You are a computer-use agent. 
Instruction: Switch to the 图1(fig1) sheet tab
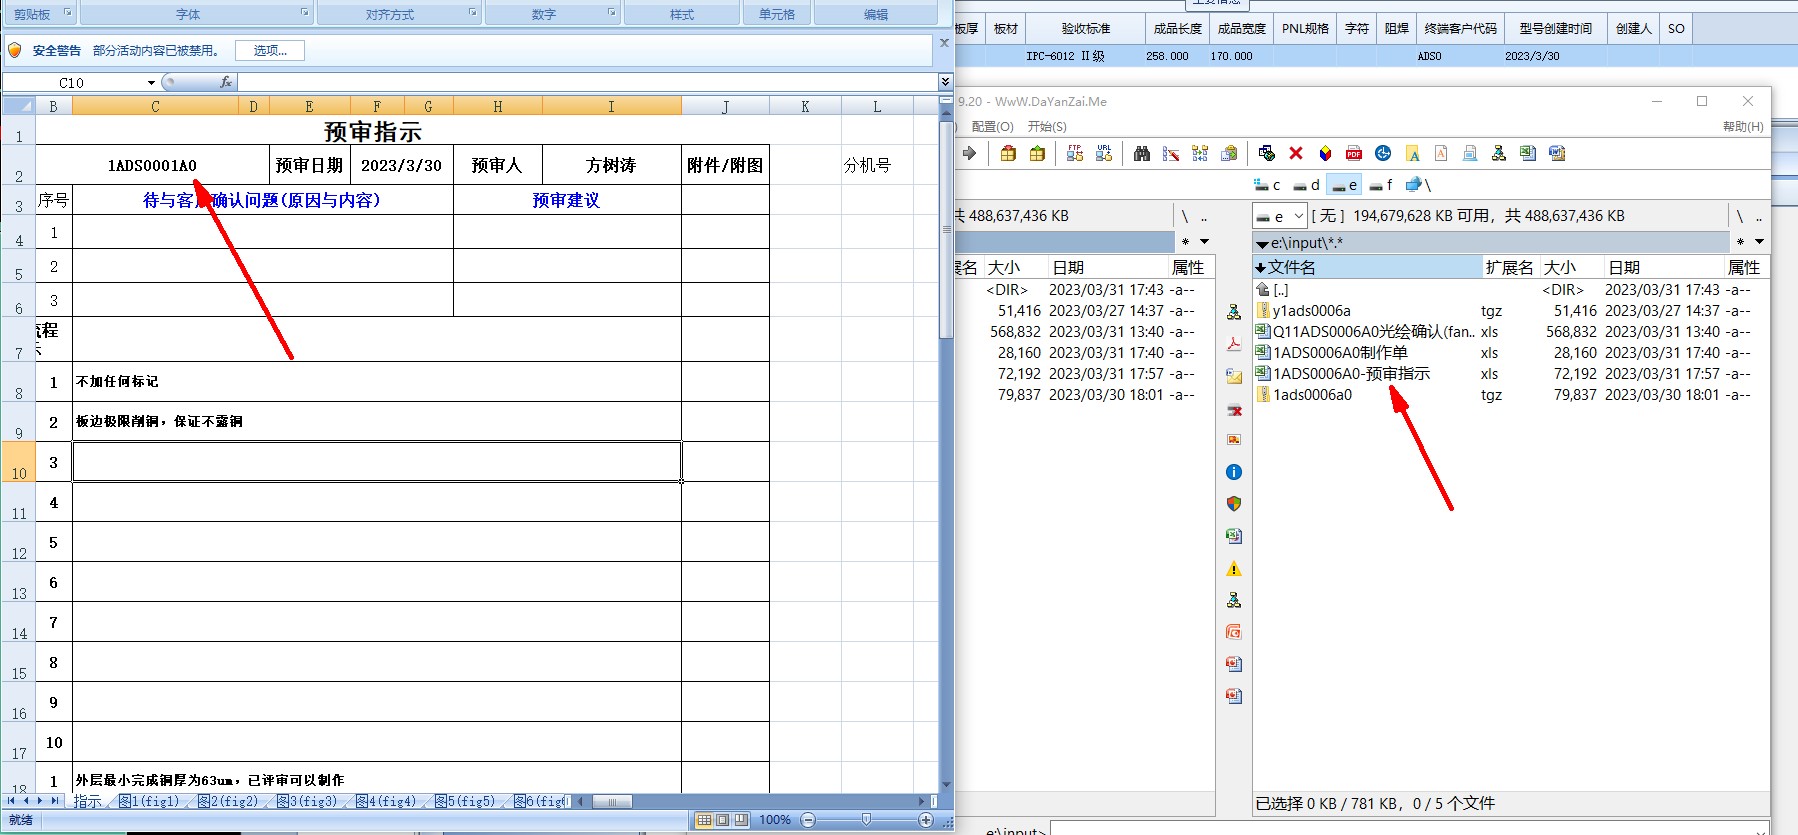149,802
